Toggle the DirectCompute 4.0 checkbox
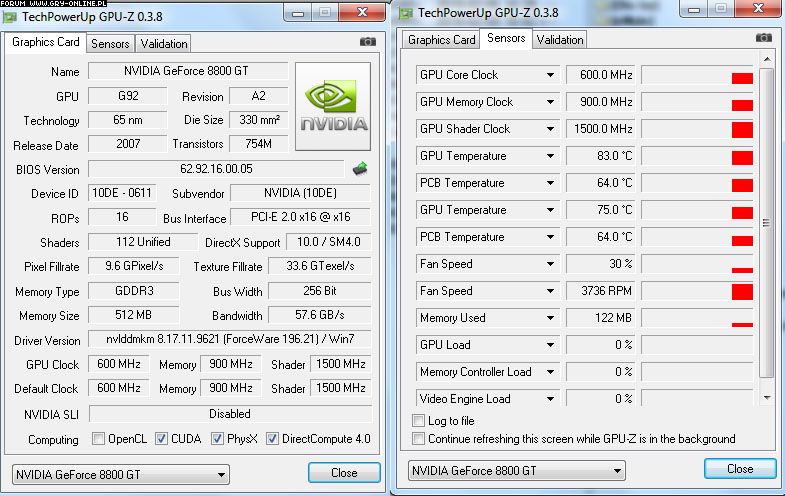The image size is (785, 496). [x=272, y=439]
